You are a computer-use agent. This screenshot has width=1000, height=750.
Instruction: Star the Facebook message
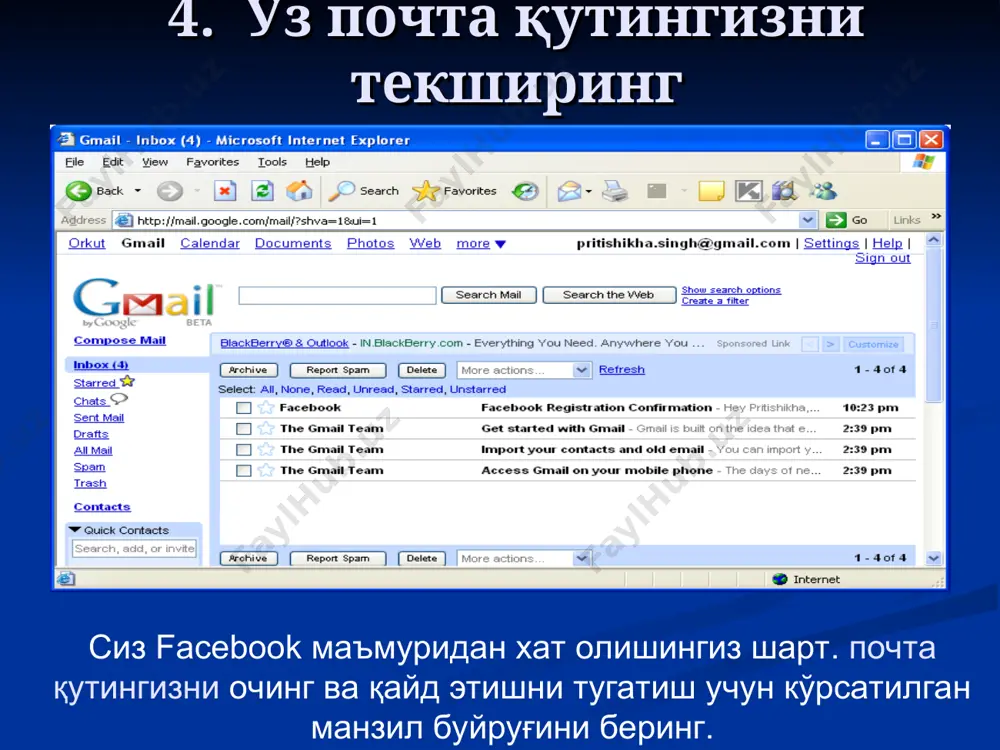[266, 408]
